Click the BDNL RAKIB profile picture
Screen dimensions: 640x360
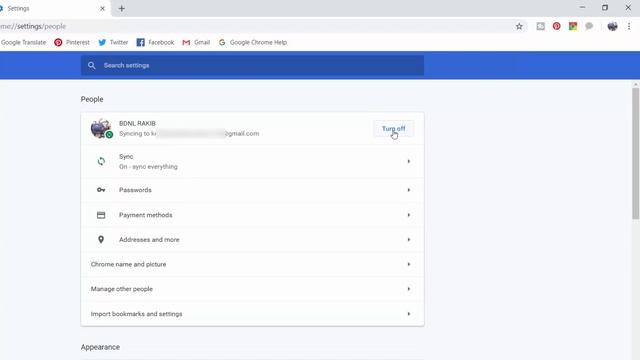pyautogui.click(x=101, y=128)
